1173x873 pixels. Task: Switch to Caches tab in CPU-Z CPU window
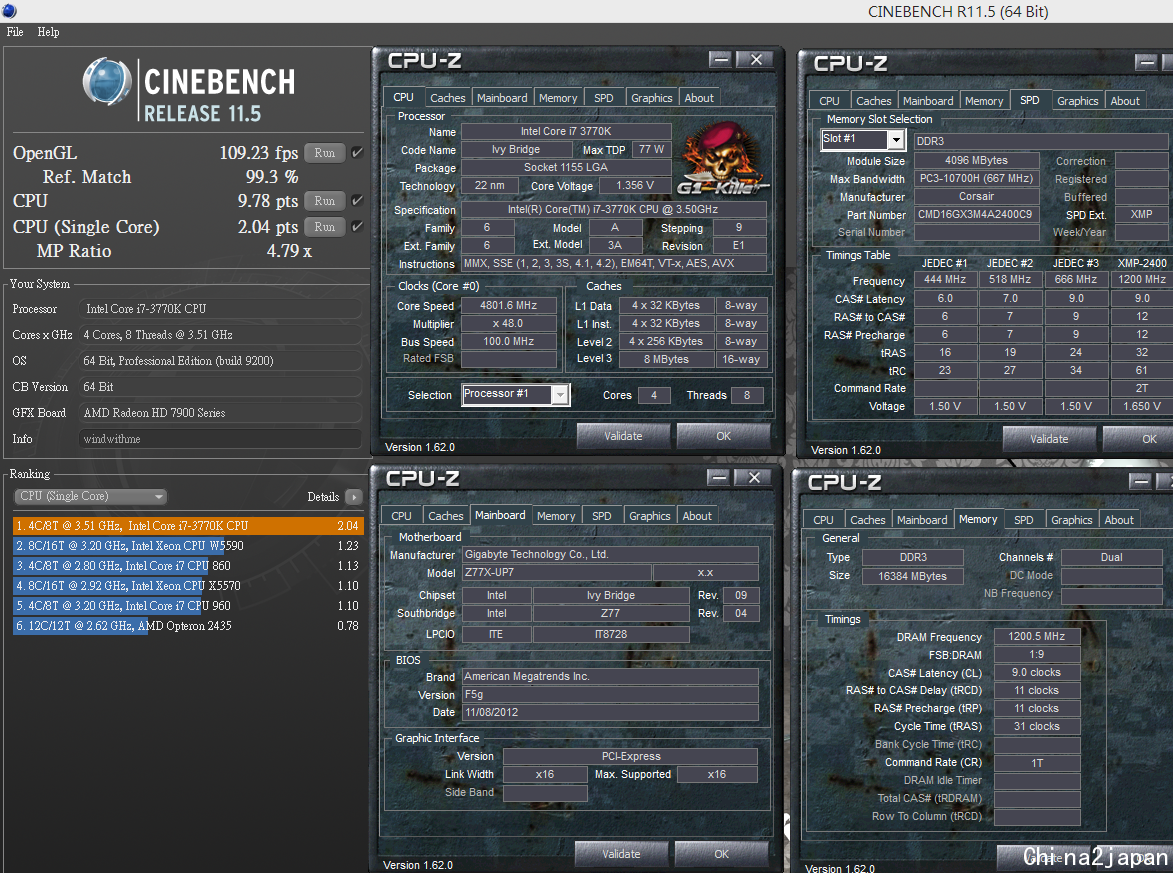(x=447, y=98)
